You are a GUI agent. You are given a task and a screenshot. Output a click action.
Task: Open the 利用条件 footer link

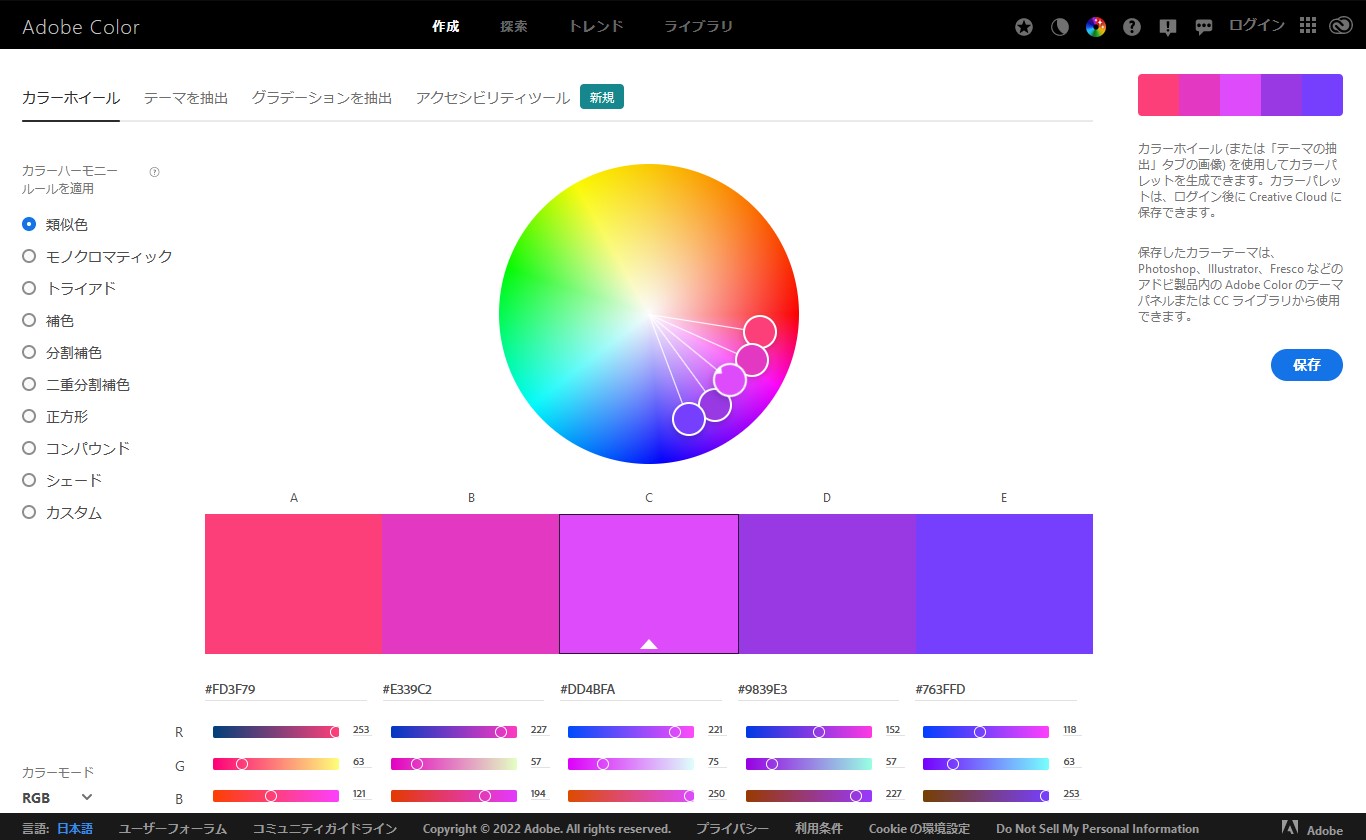pos(819,829)
